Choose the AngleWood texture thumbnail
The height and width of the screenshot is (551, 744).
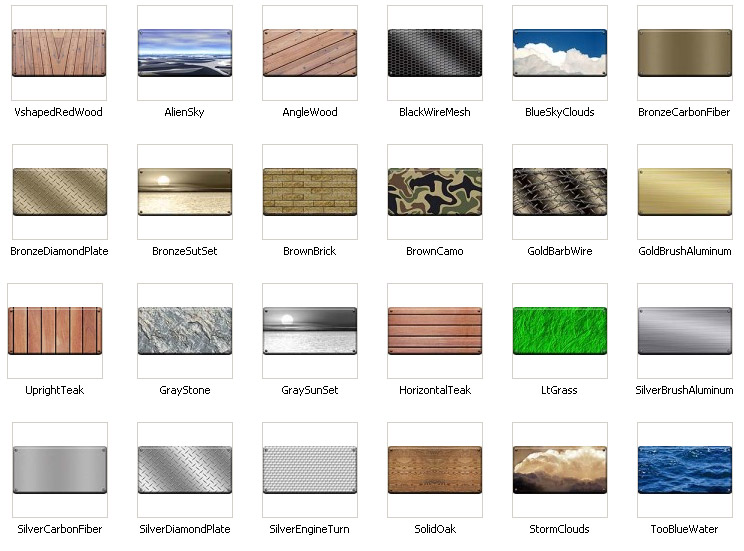click(x=310, y=53)
